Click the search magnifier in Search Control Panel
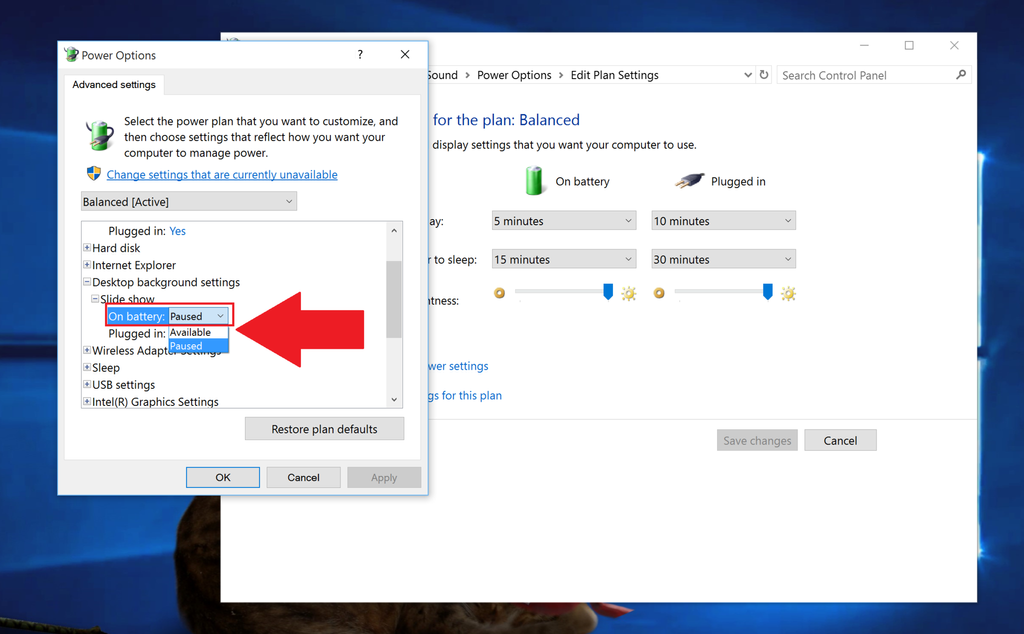This screenshot has width=1024, height=634. click(960, 74)
